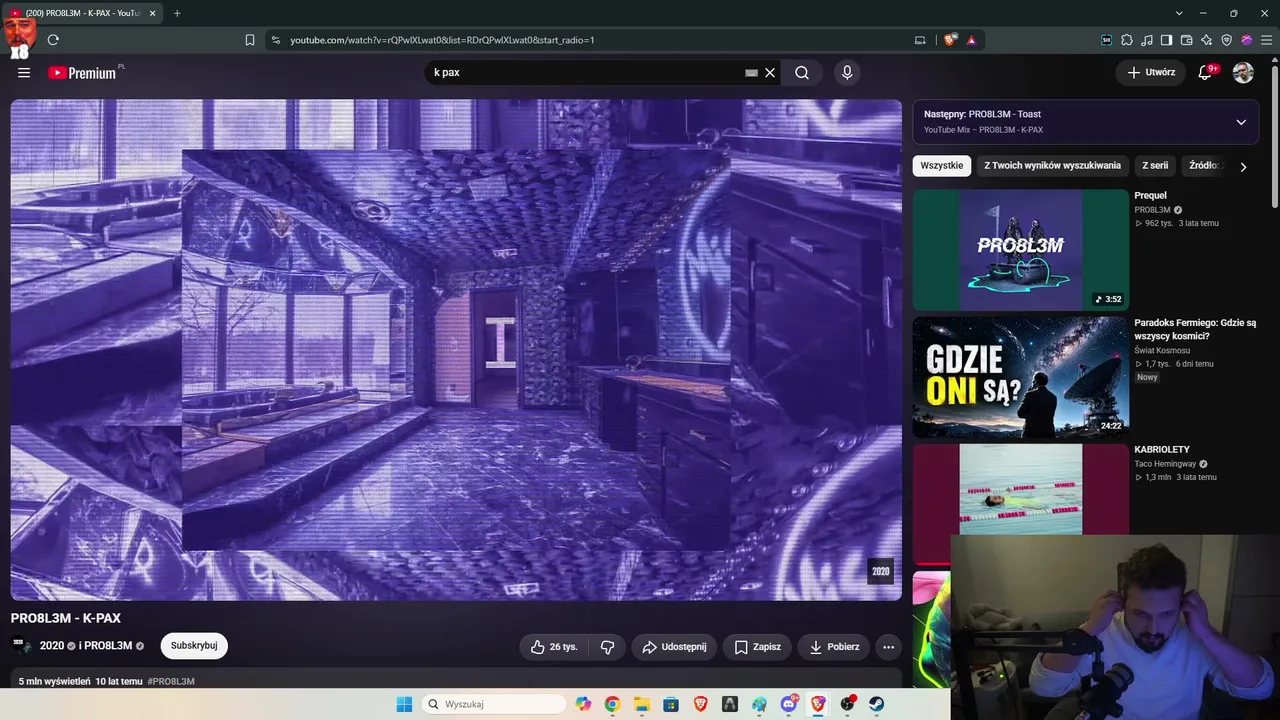This screenshot has width=1280, height=720.
Task: Open site settings icon in address bar
Action: pyautogui.click(x=275, y=40)
